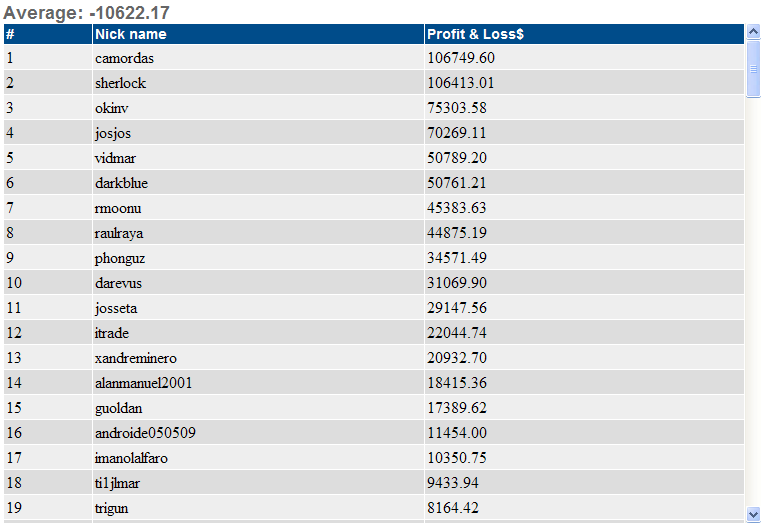The height and width of the screenshot is (524, 761).
Task: Click the vertical scrollbar thumb
Action: coord(753,69)
